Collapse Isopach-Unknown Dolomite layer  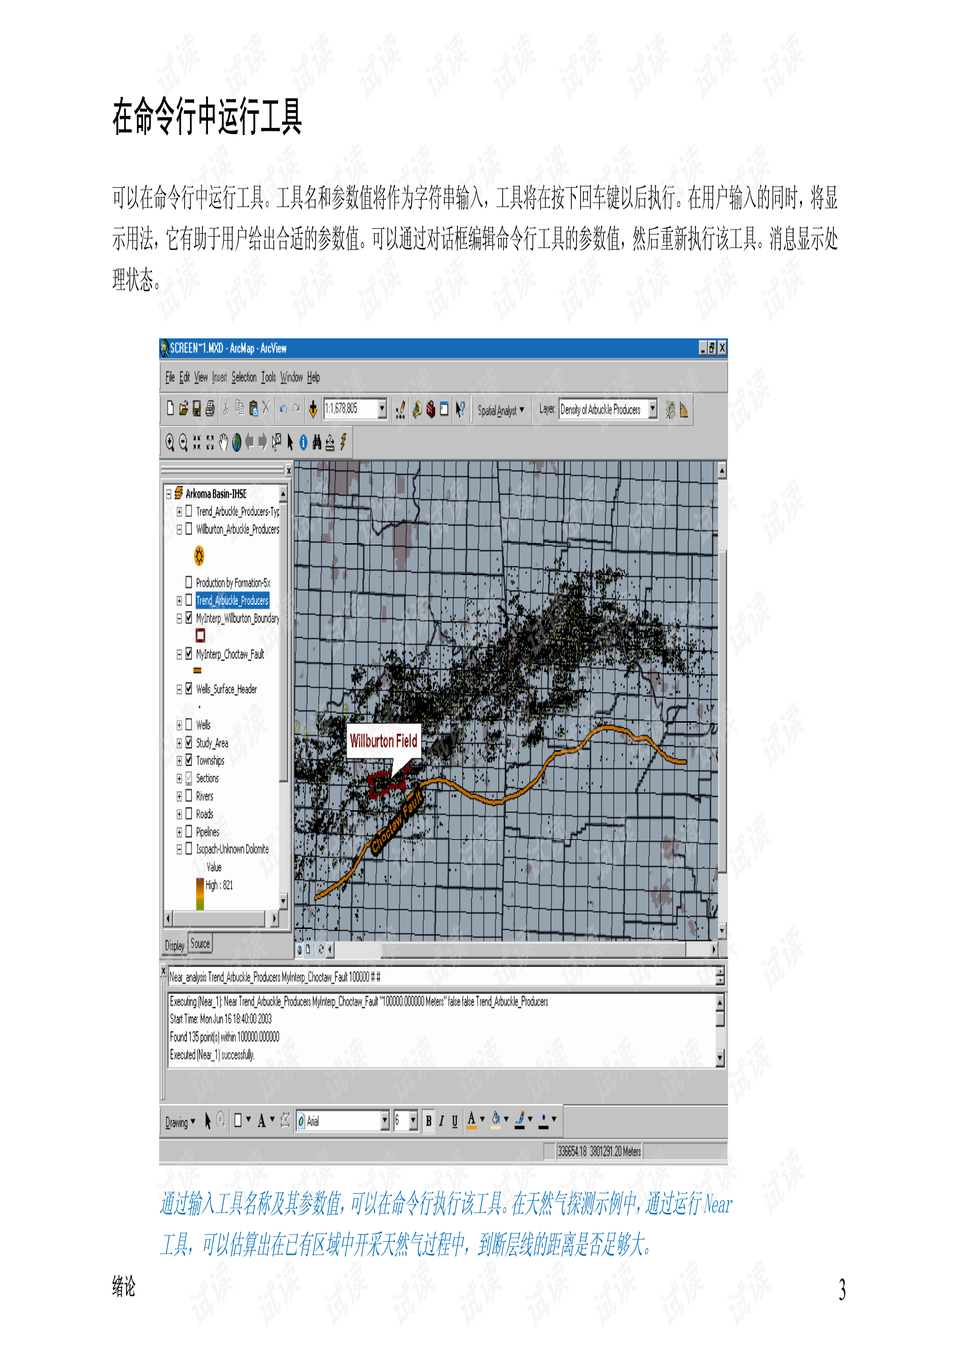(179, 849)
